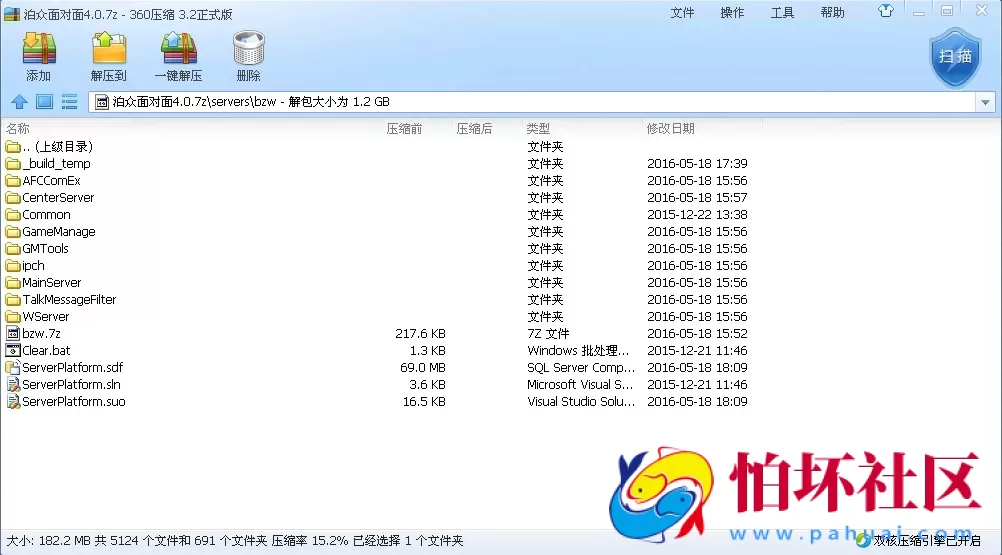Click the Microsoft Visual S... type cell
The width and height of the screenshot is (1002, 555).
click(580, 384)
